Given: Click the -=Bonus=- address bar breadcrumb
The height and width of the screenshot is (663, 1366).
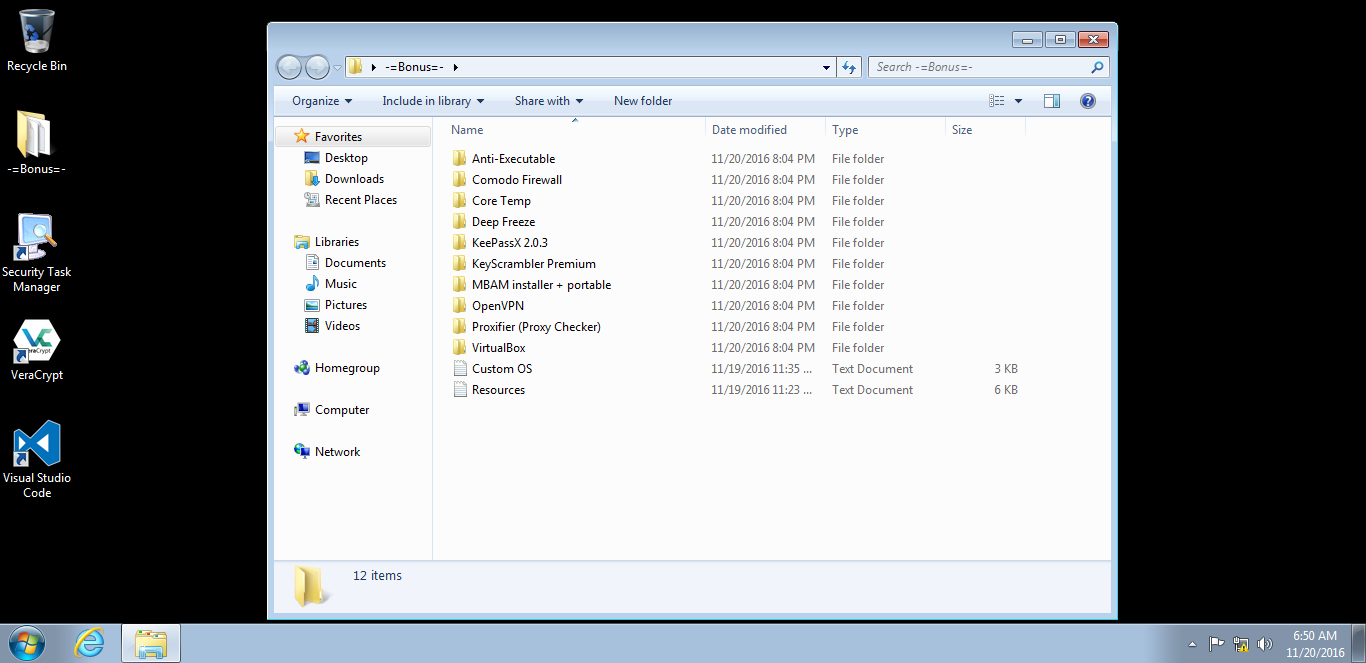Looking at the screenshot, I should coord(413,67).
